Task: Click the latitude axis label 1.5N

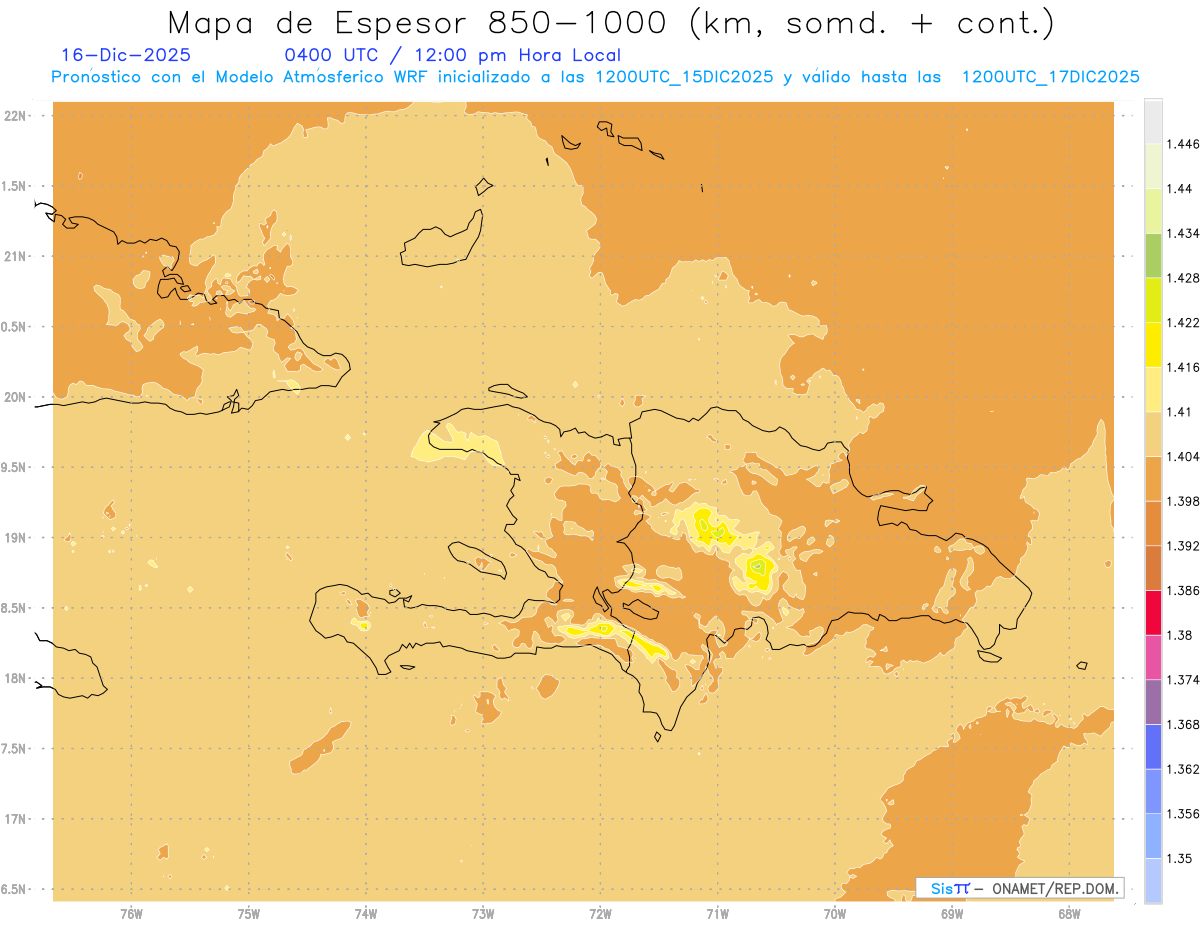Action: pyautogui.click(x=15, y=186)
